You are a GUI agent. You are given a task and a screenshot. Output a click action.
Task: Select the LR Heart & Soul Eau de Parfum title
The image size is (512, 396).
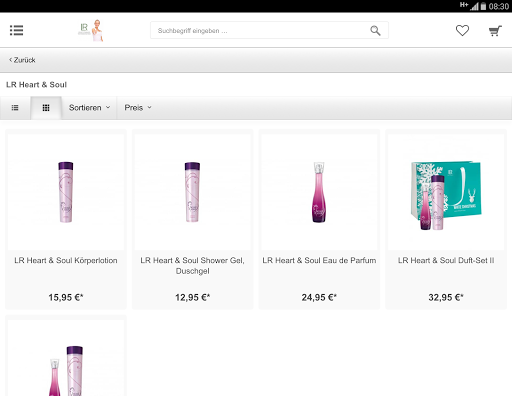(x=319, y=260)
